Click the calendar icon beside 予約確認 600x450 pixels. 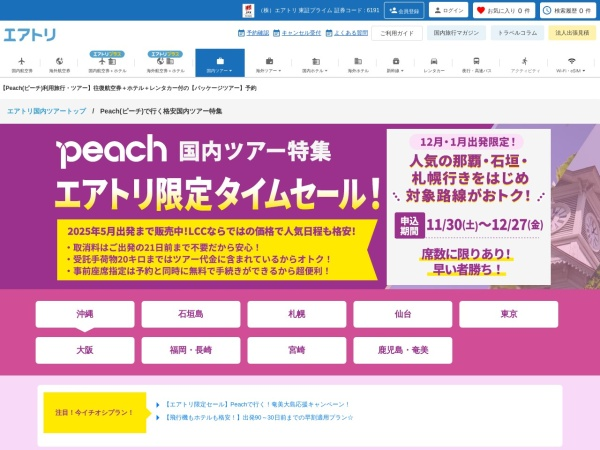tap(241, 33)
